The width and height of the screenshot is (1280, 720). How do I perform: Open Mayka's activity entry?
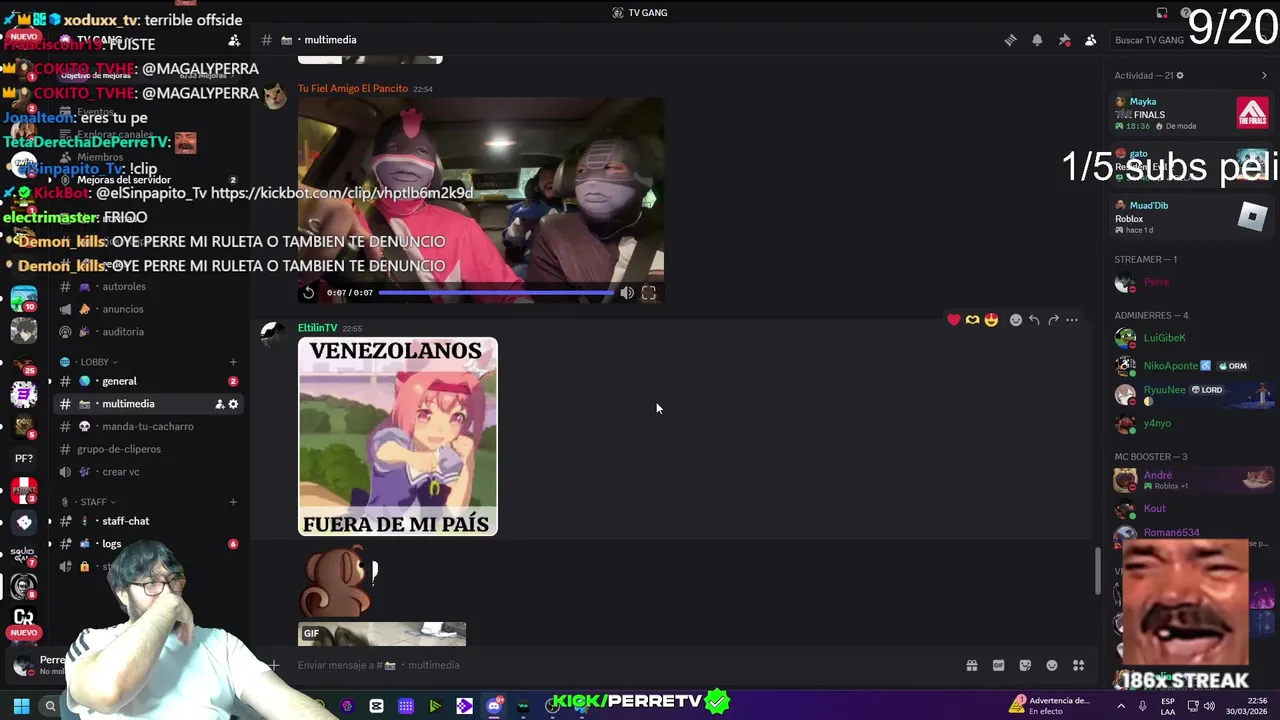pyautogui.click(x=1191, y=113)
